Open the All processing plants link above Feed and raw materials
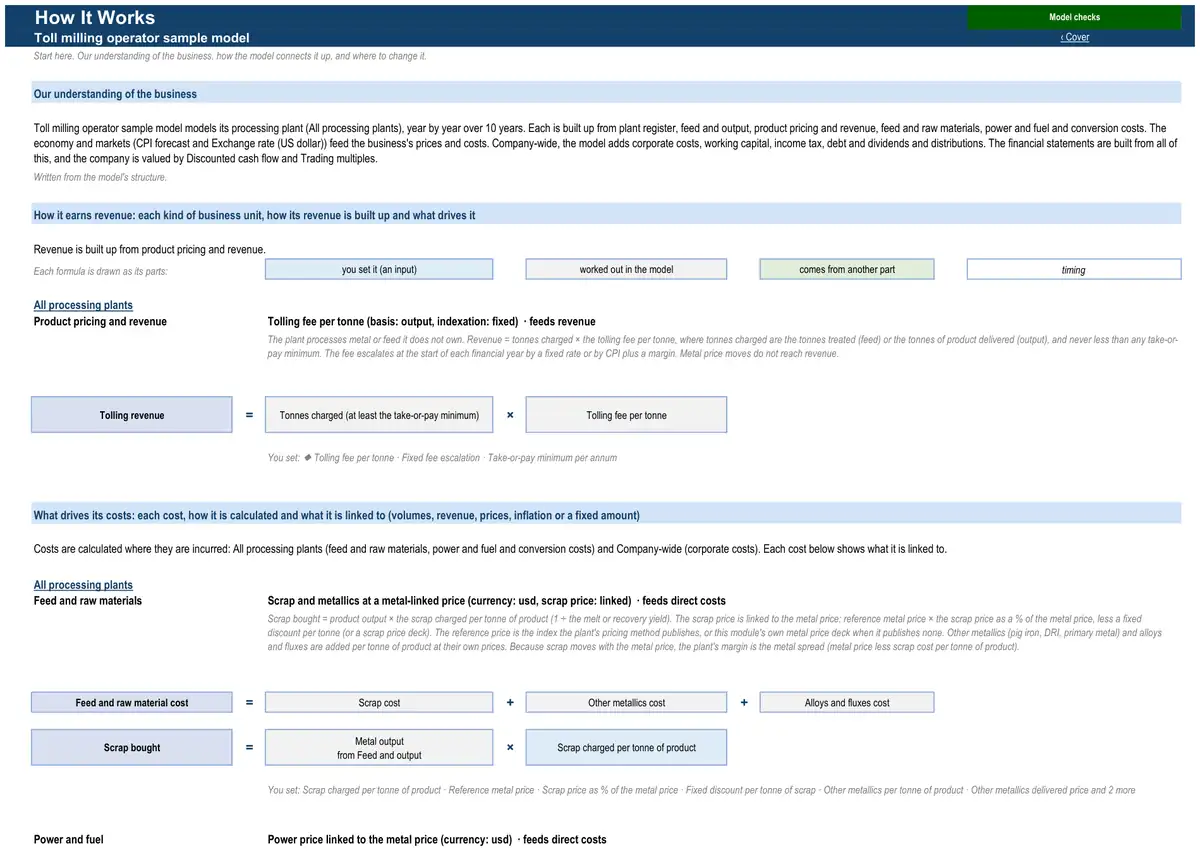Screen dimensions: 1200x851 [83, 585]
